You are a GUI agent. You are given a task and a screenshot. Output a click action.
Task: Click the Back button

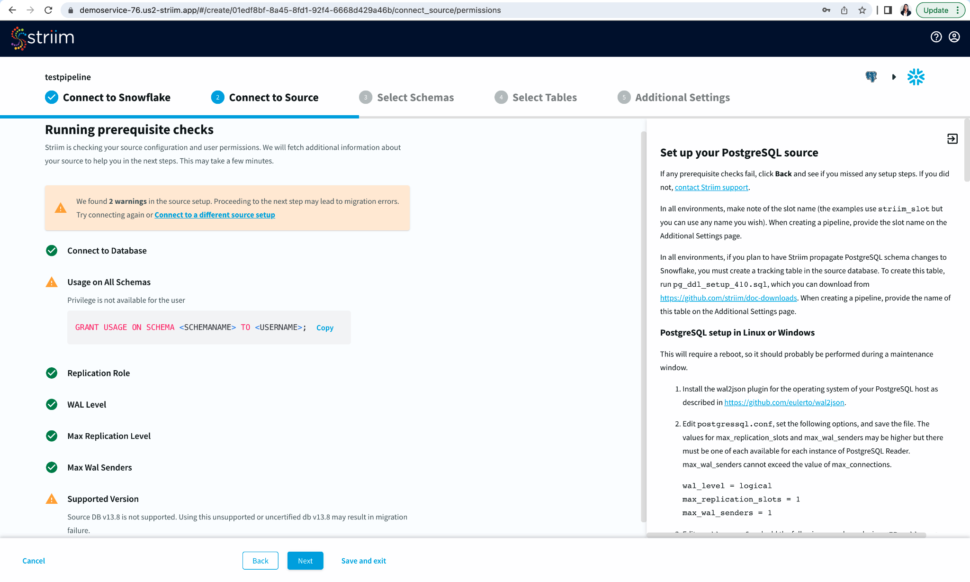point(260,561)
